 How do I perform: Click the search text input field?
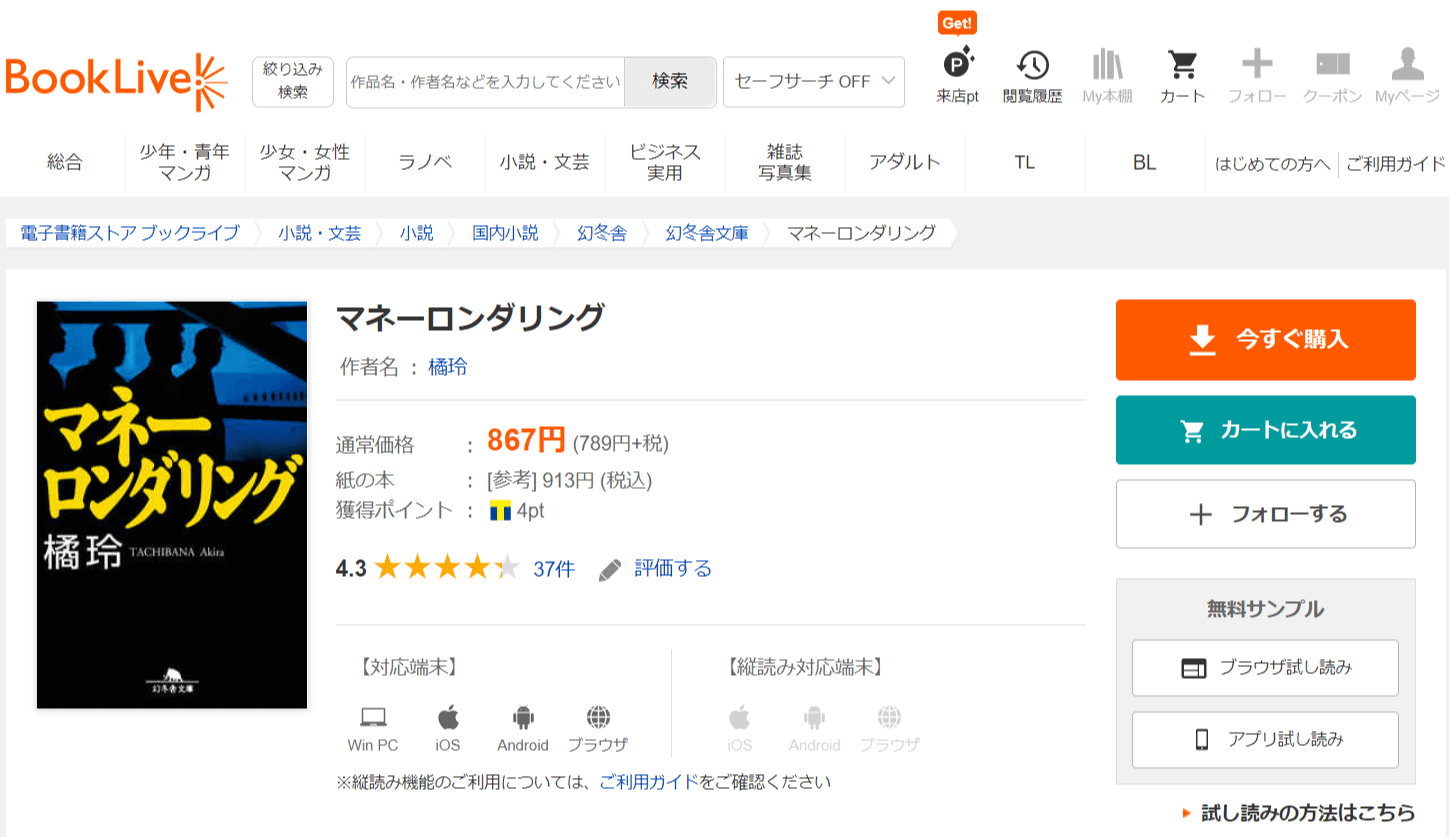pyautogui.click(x=485, y=82)
